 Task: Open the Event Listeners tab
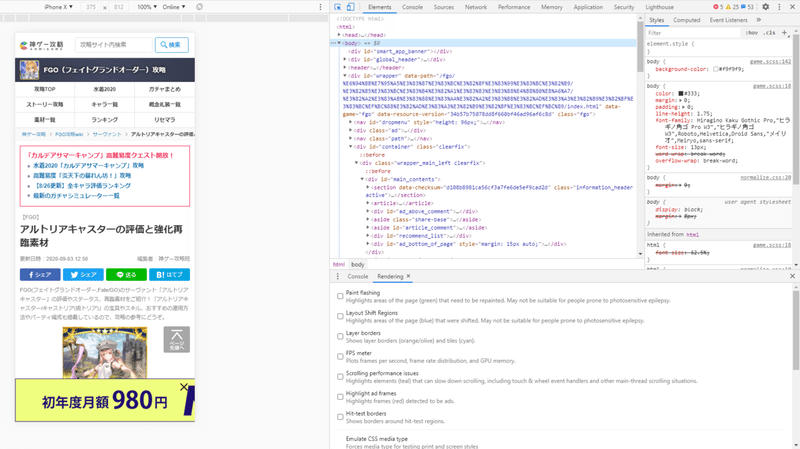point(728,20)
